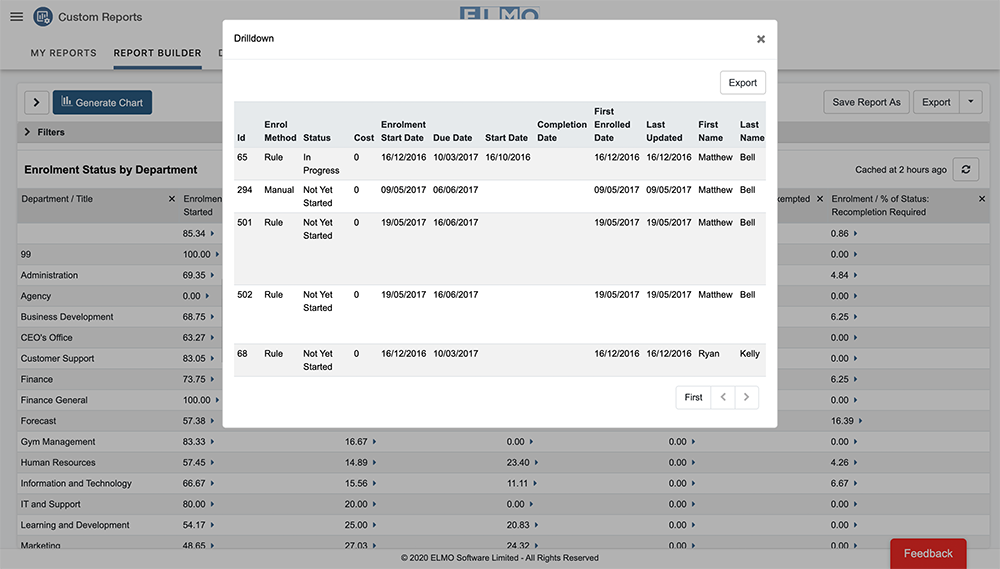The image size is (1000, 569).
Task: Switch to Report Builder tab
Action: [158, 53]
